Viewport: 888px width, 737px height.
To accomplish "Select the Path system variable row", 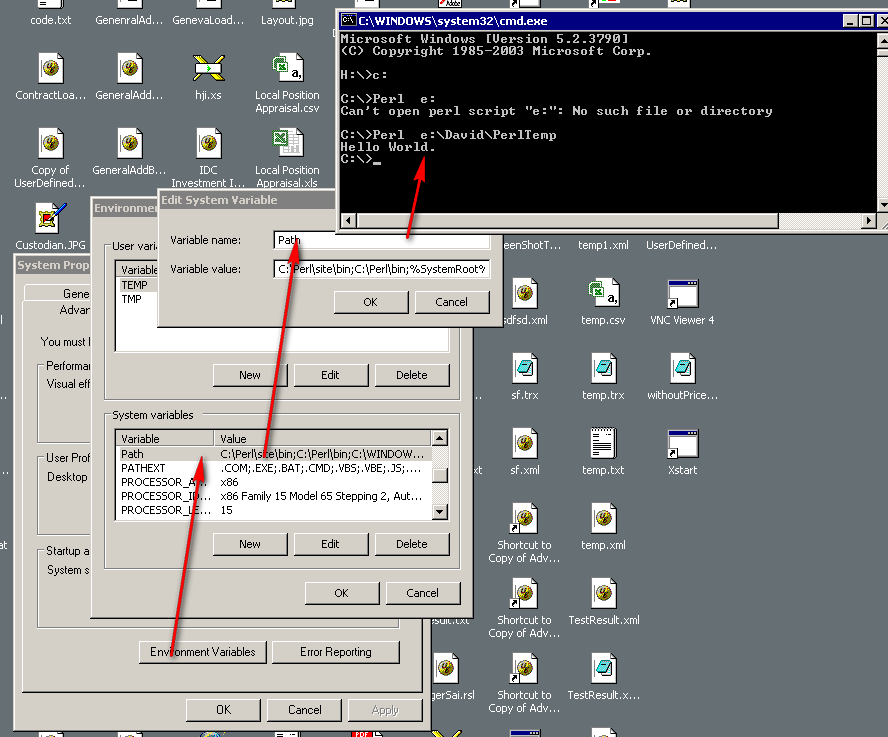I will (x=274, y=454).
